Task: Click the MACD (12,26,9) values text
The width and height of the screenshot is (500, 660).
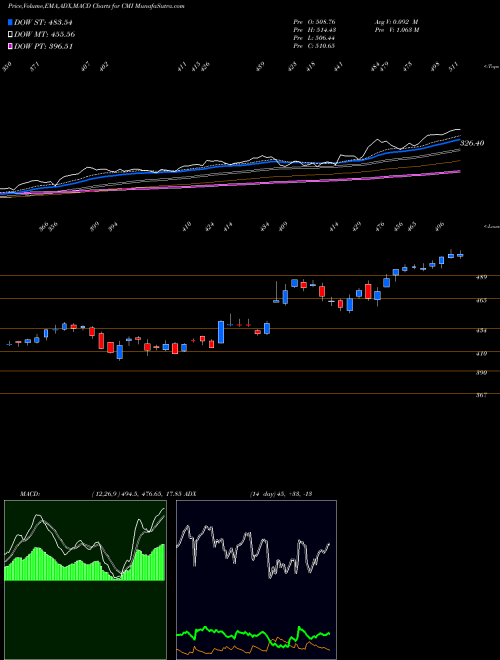Action: coord(137,494)
